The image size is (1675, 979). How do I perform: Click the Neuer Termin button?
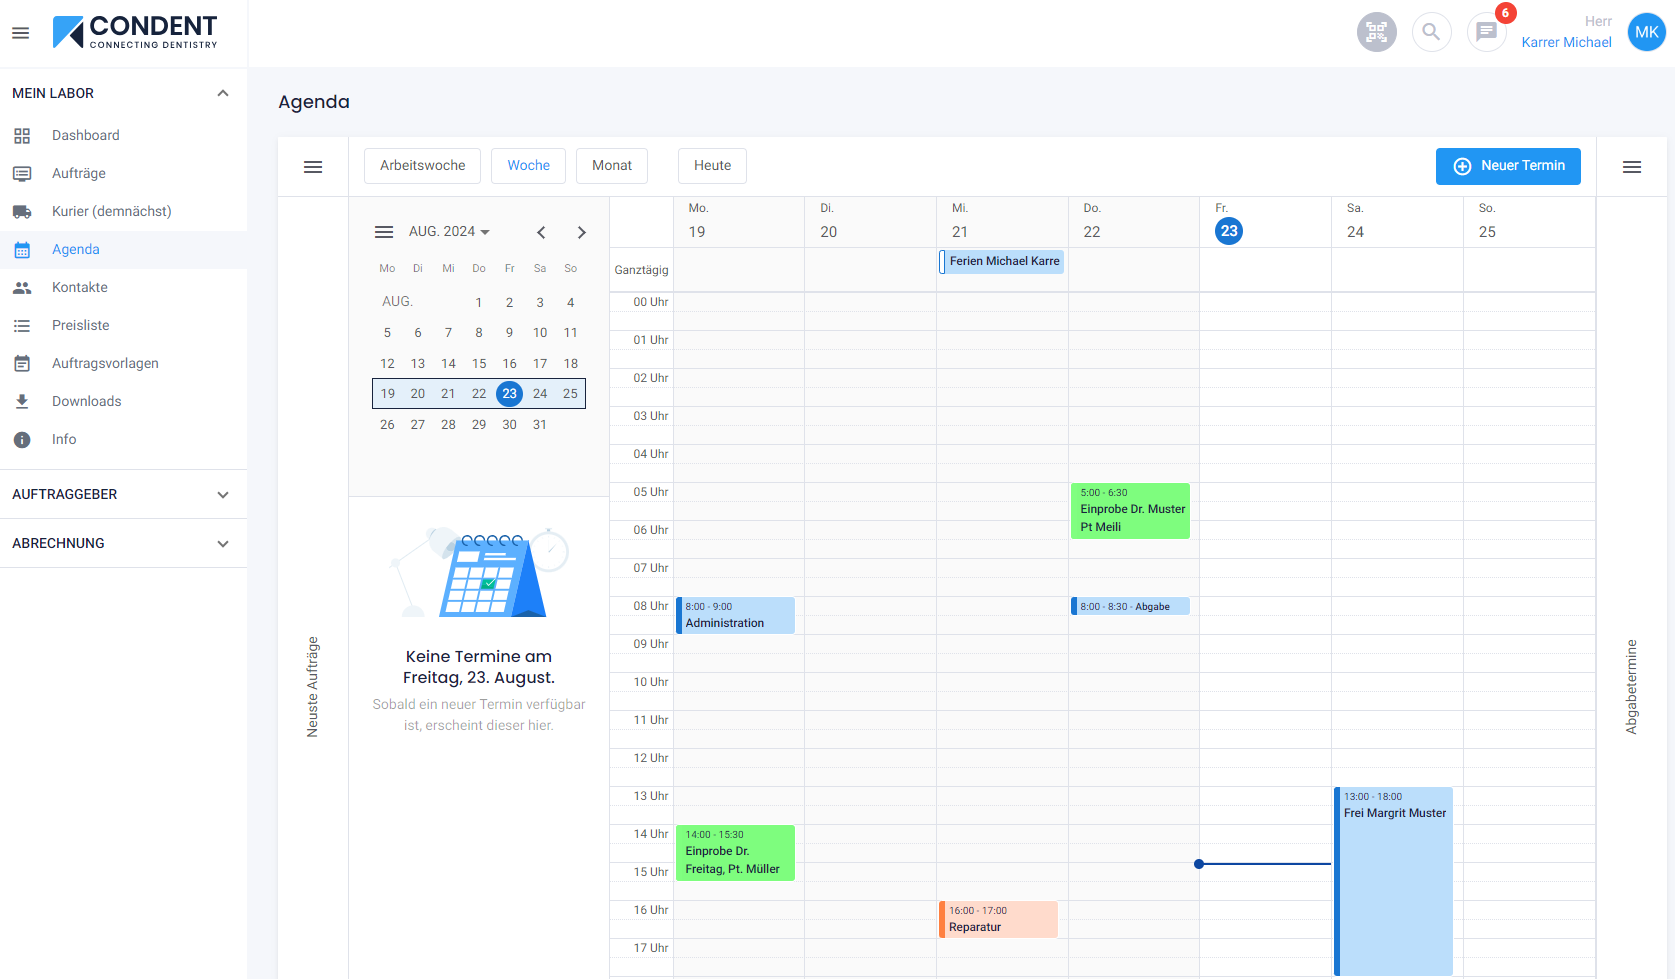click(x=1508, y=166)
